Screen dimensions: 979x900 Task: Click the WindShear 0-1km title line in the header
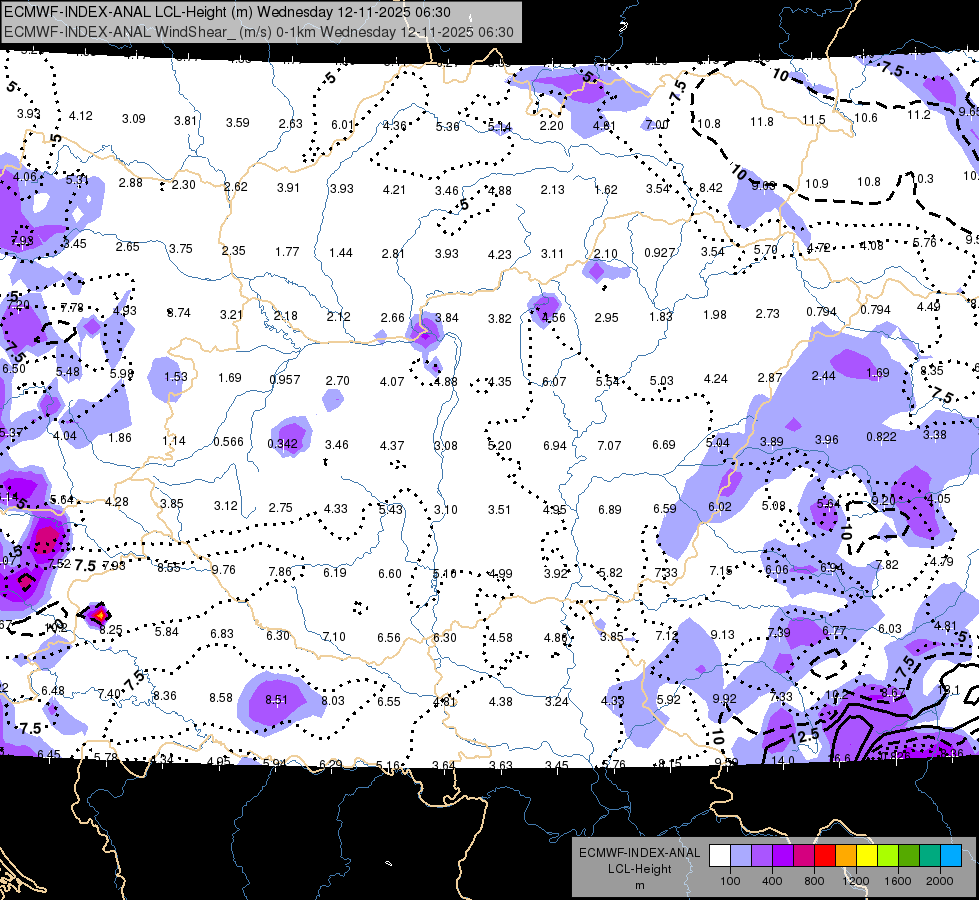click(258, 32)
